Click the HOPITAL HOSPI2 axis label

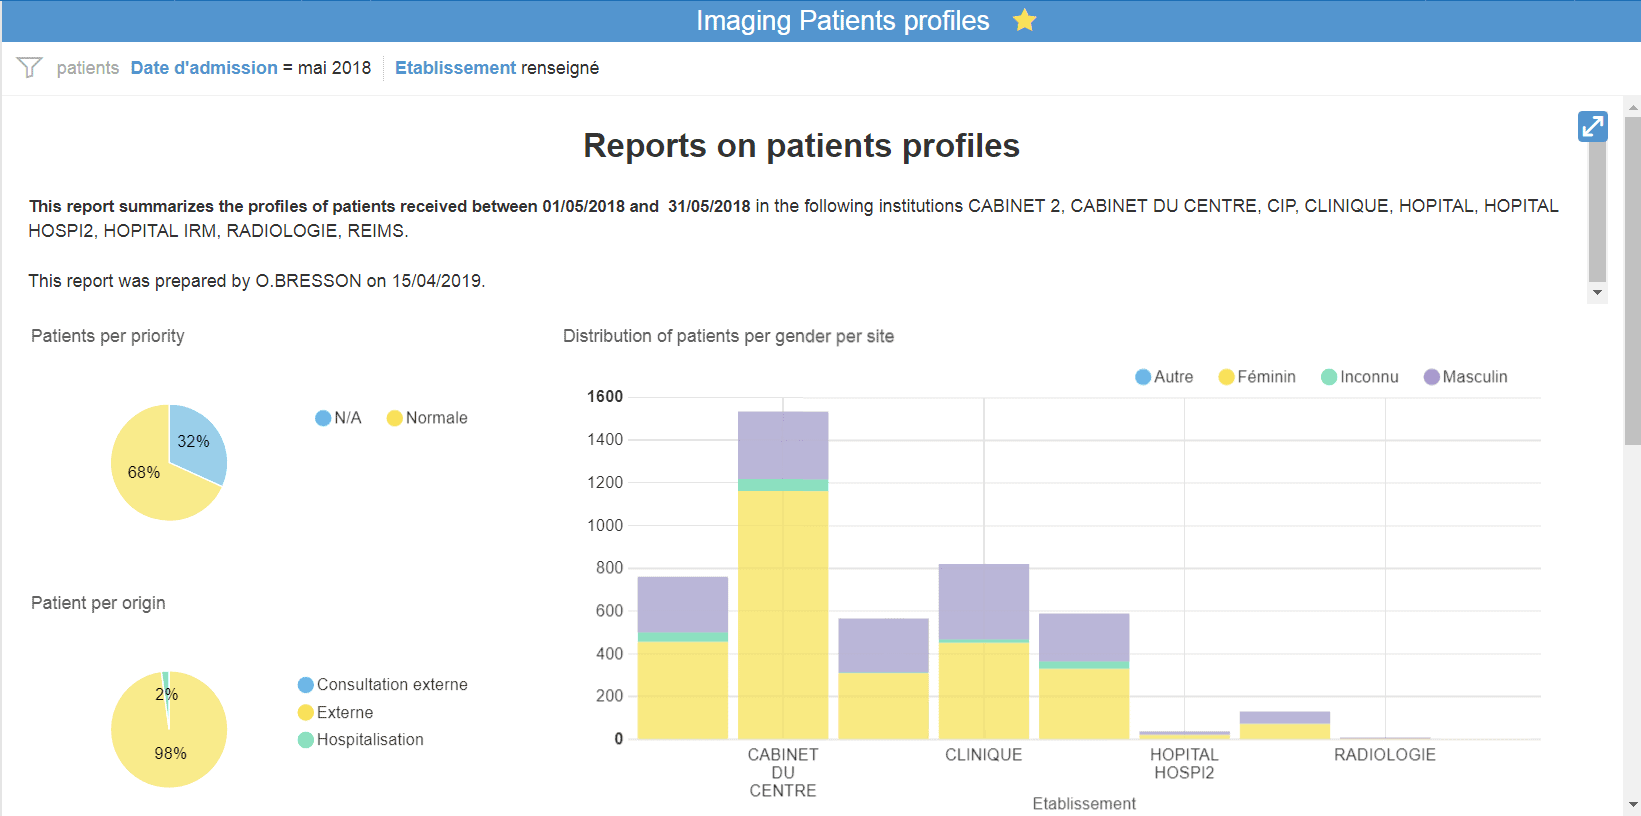click(1184, 764)
